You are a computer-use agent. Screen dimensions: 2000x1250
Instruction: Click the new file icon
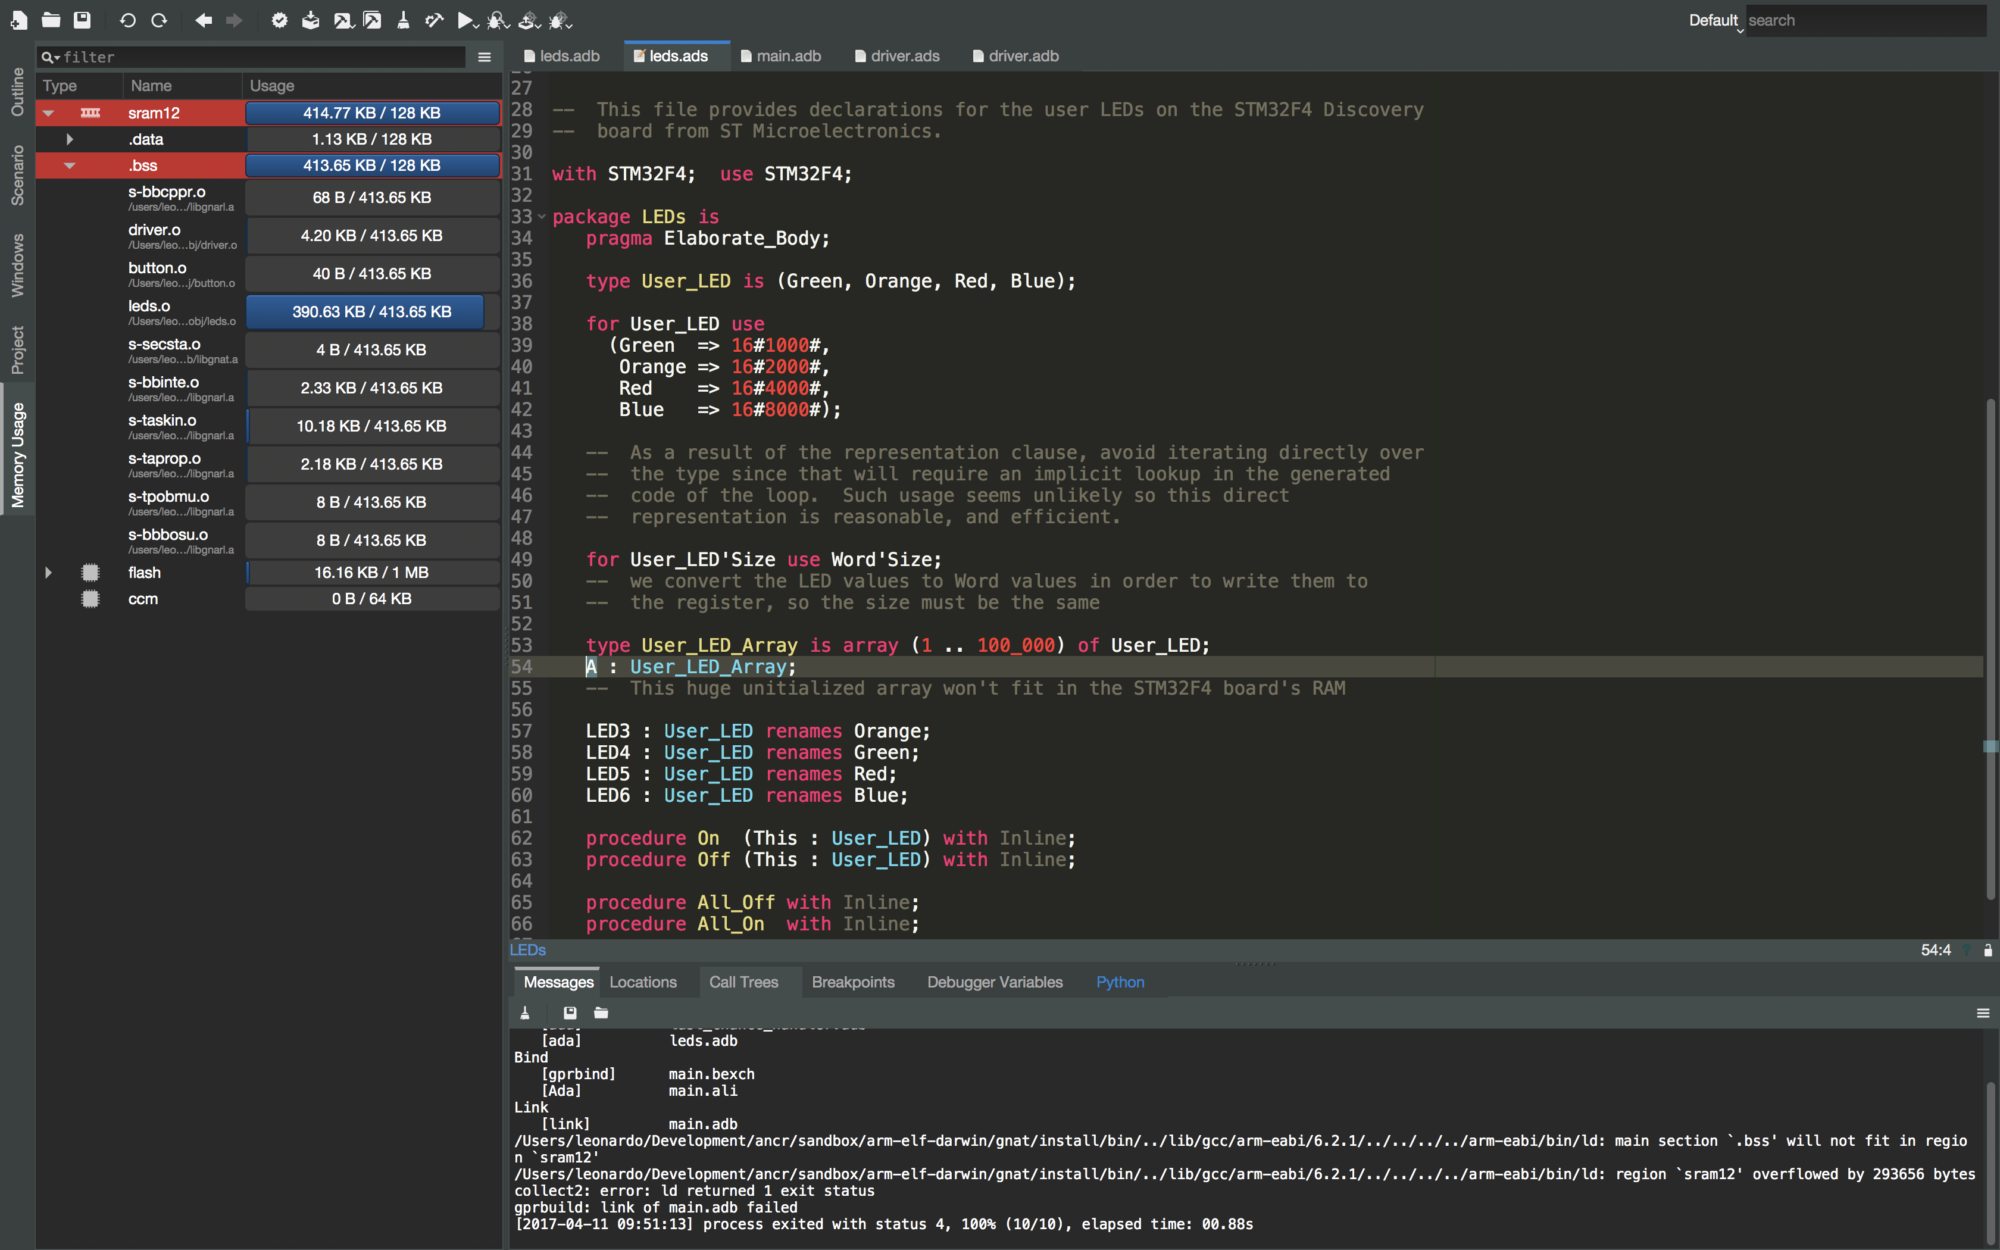[x=19, y=20]
